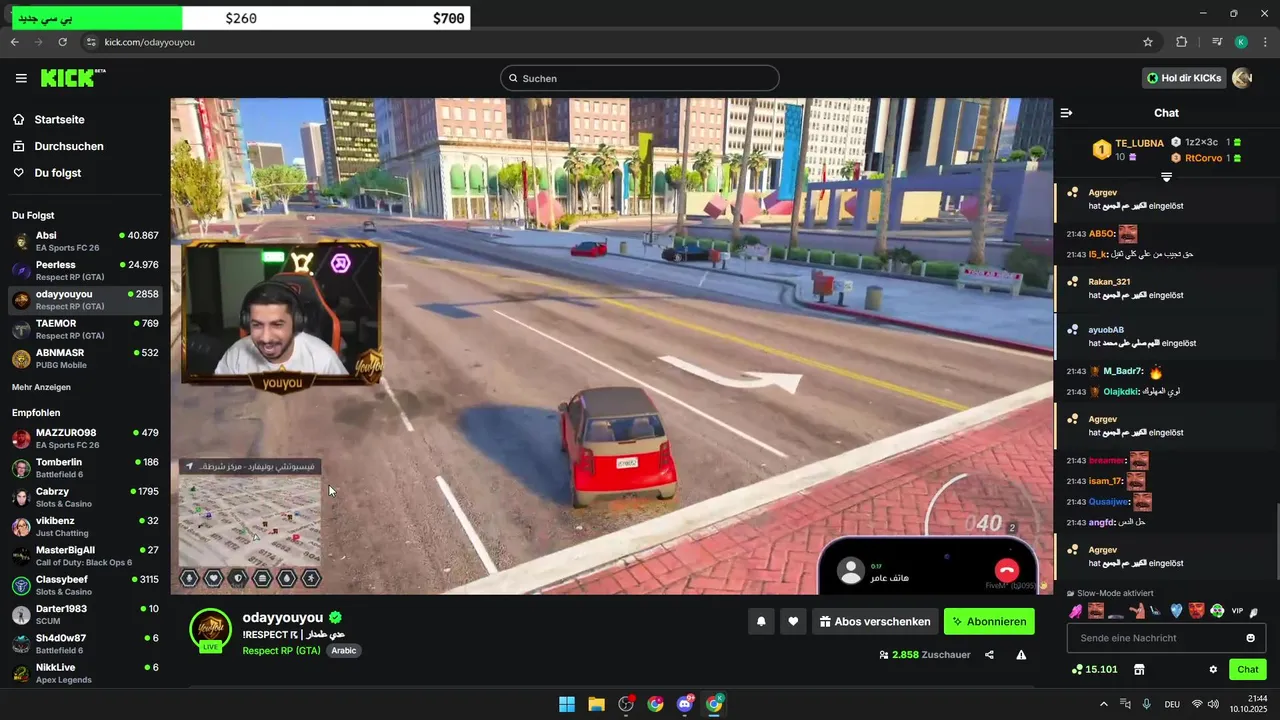1280x720 pixels.
Task: Select odayyouyou channel in sidebar
Action: pyautogui.click(x=85, y=300)
